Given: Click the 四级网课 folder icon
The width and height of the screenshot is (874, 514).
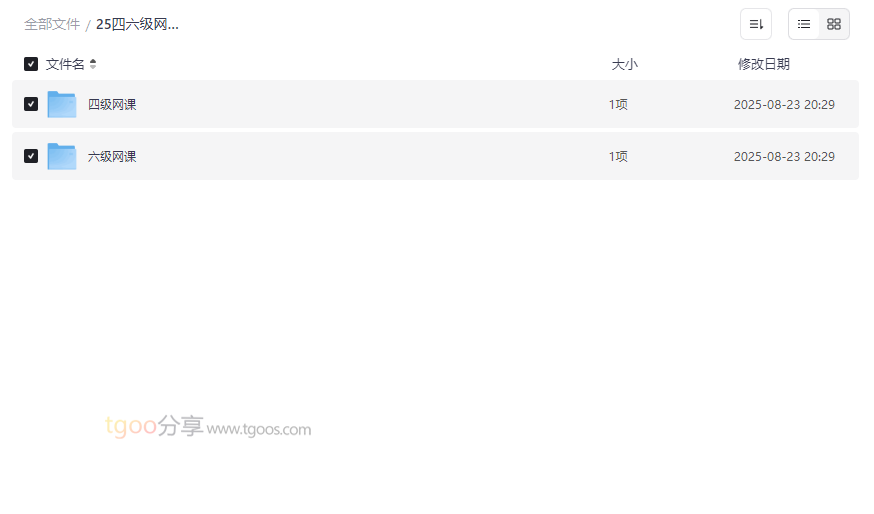Looking at the screenshot, I should tap(62, 104).
